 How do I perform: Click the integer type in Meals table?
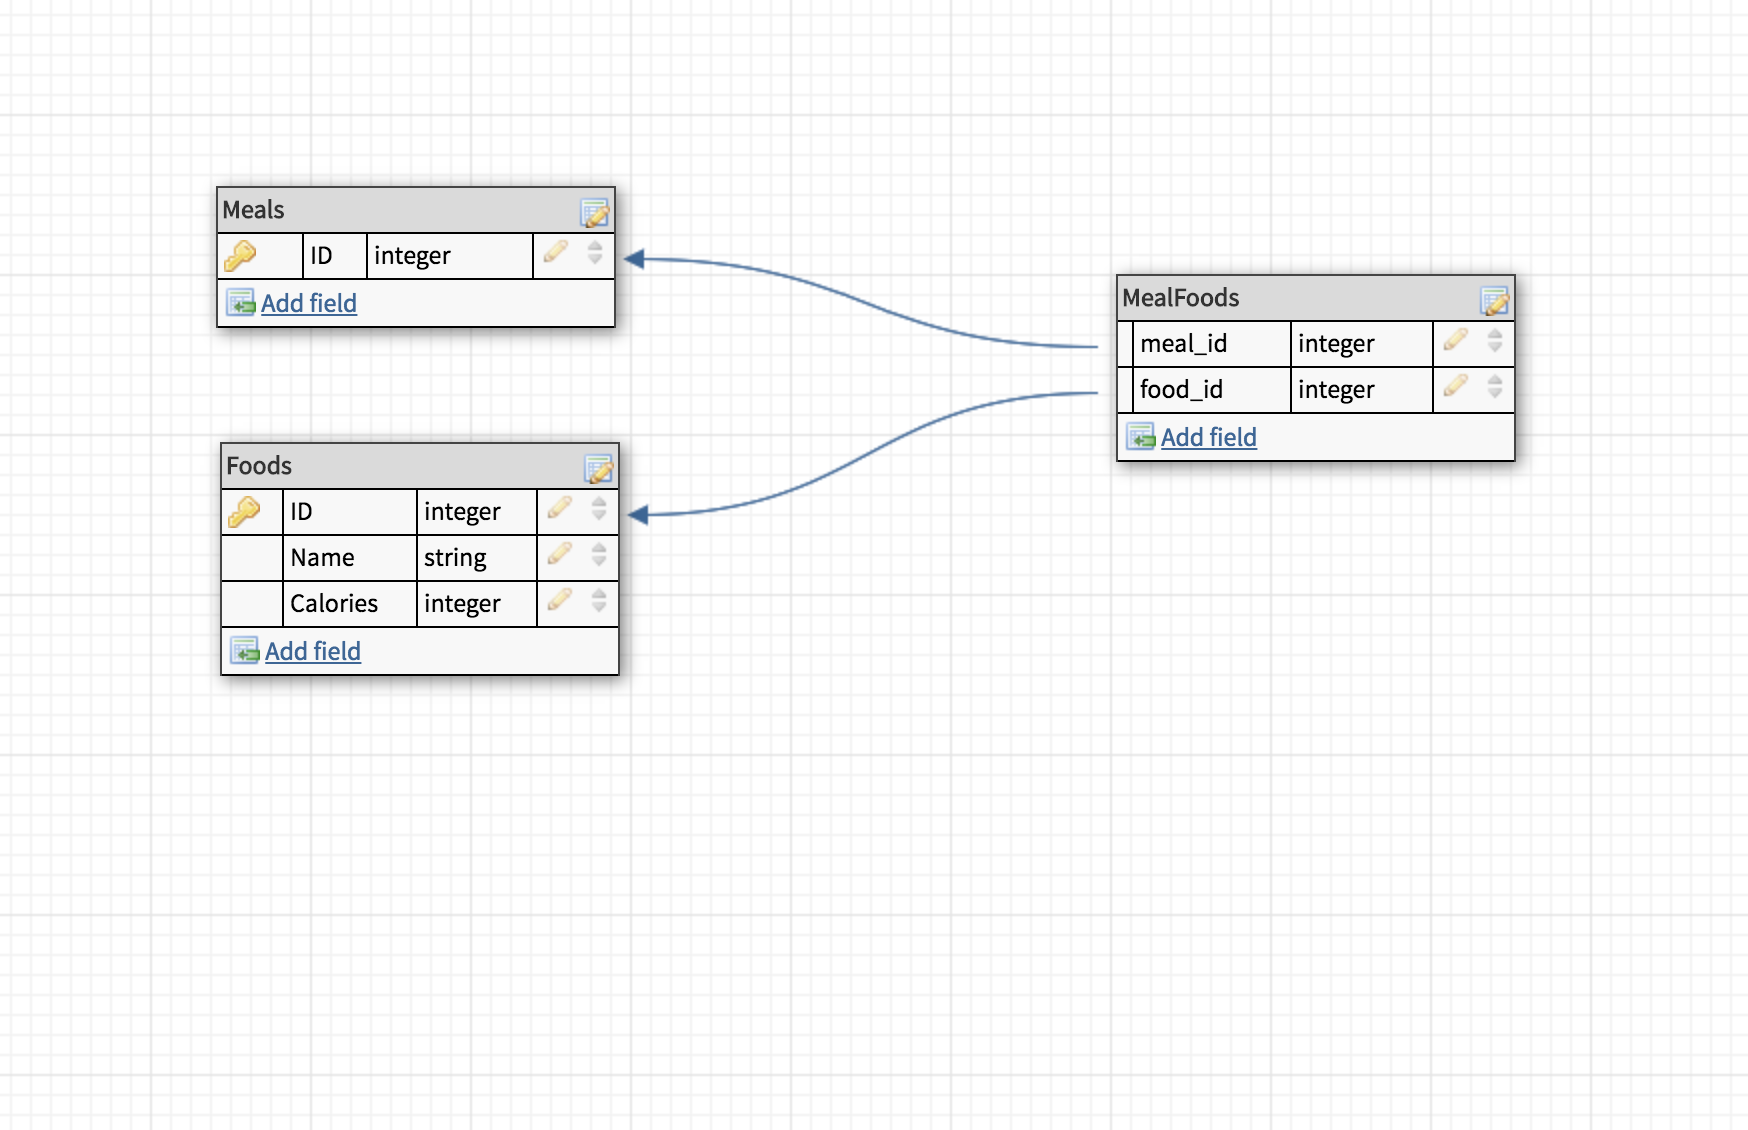coord(412,256)
